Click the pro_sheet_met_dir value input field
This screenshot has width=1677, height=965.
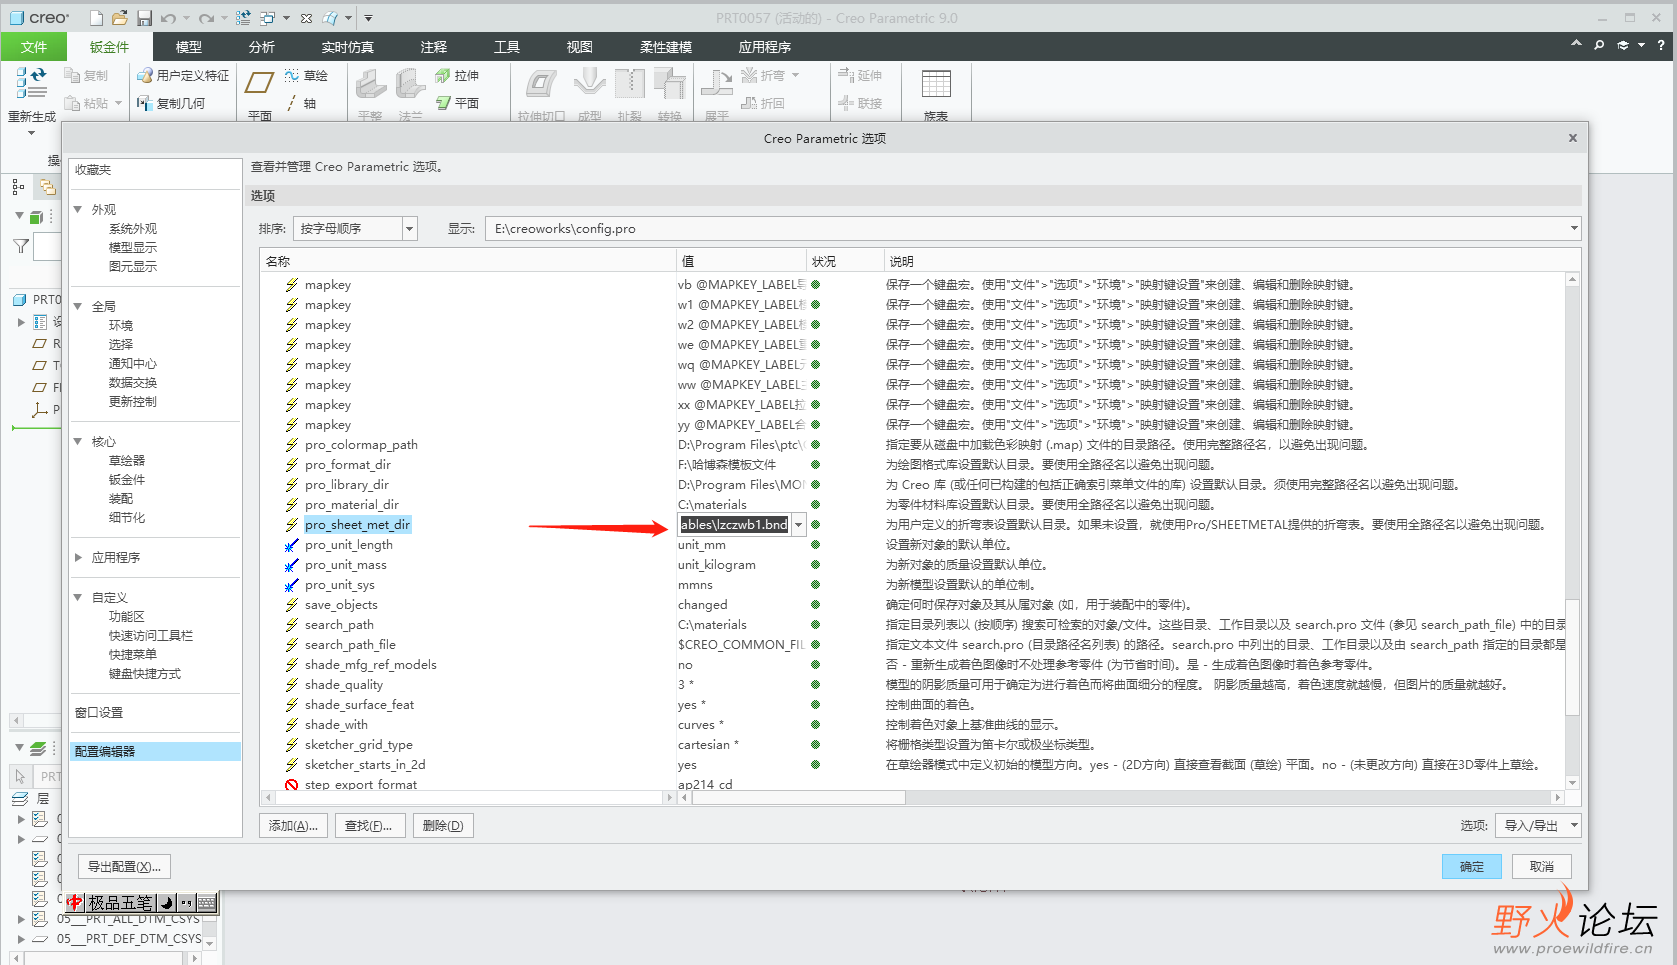734,525
